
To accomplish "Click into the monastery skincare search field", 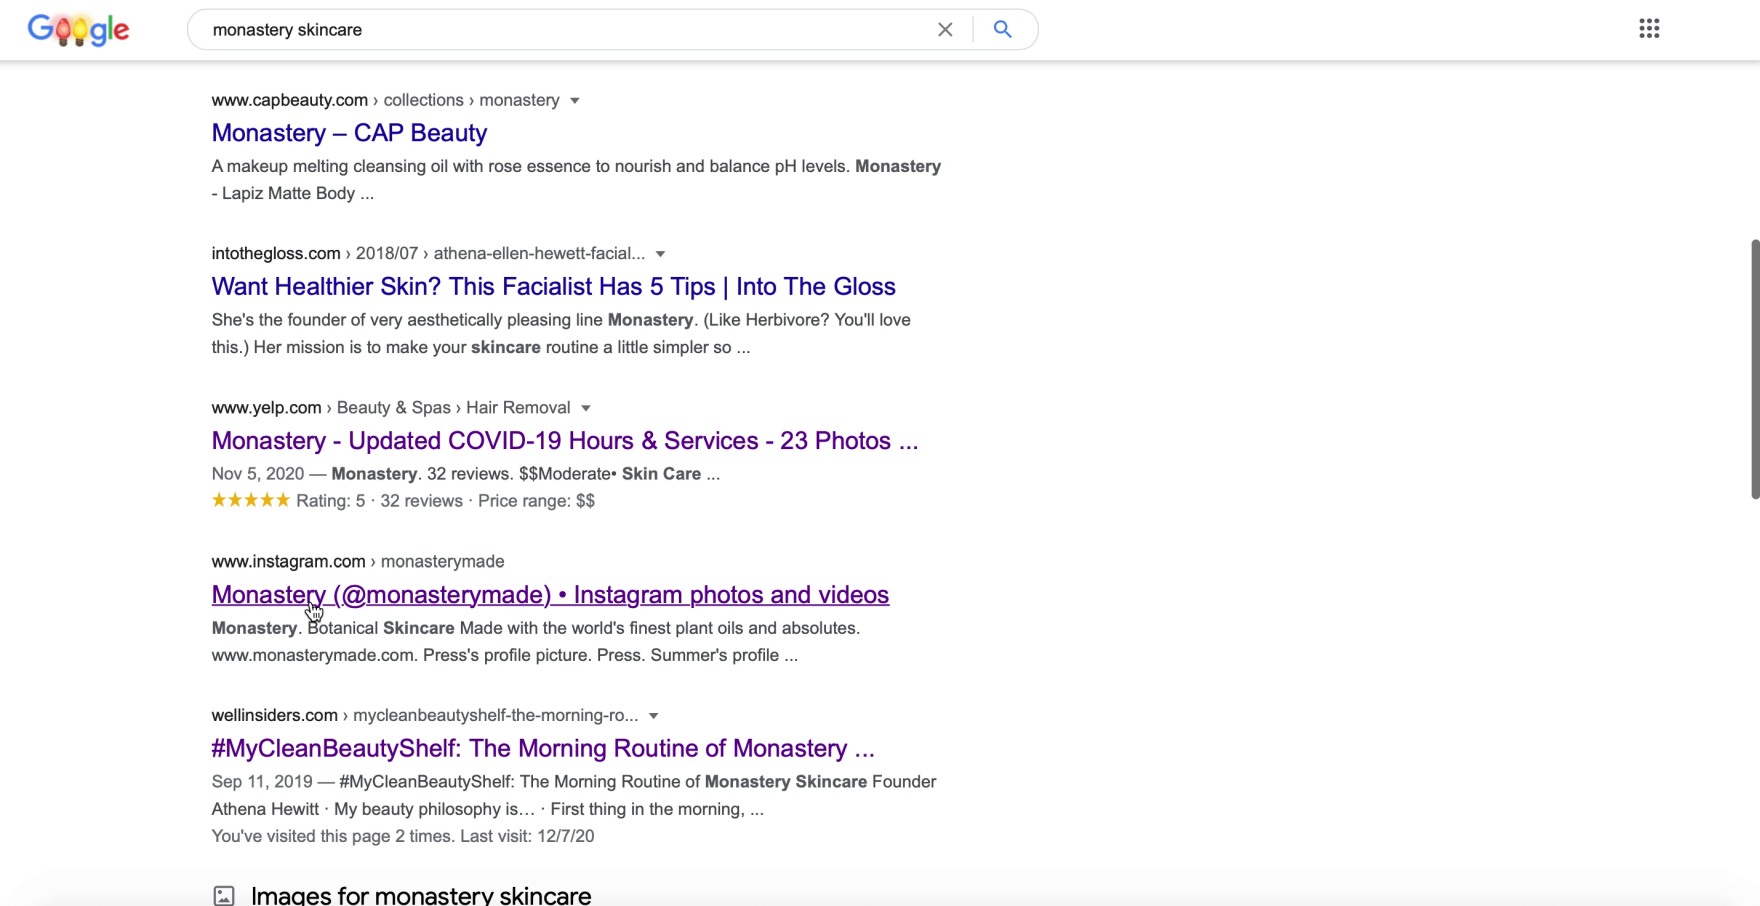I will (560, 30).
